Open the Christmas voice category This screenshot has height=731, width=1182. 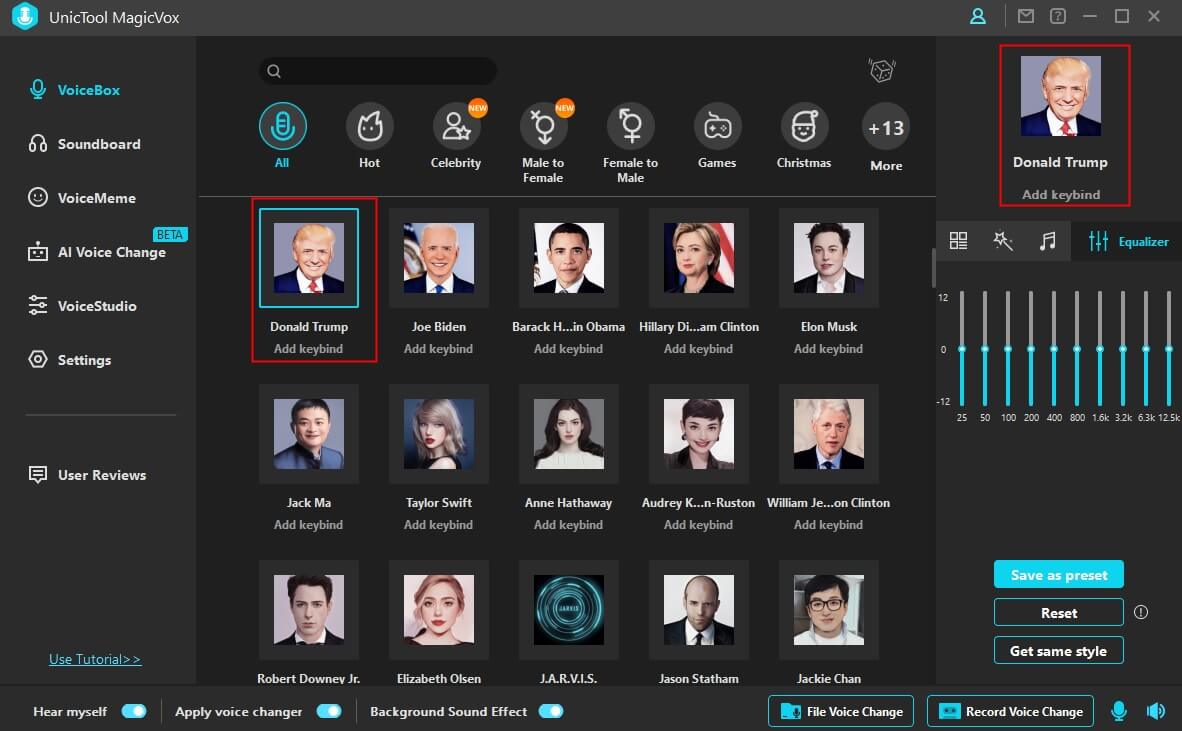[804, 127]
